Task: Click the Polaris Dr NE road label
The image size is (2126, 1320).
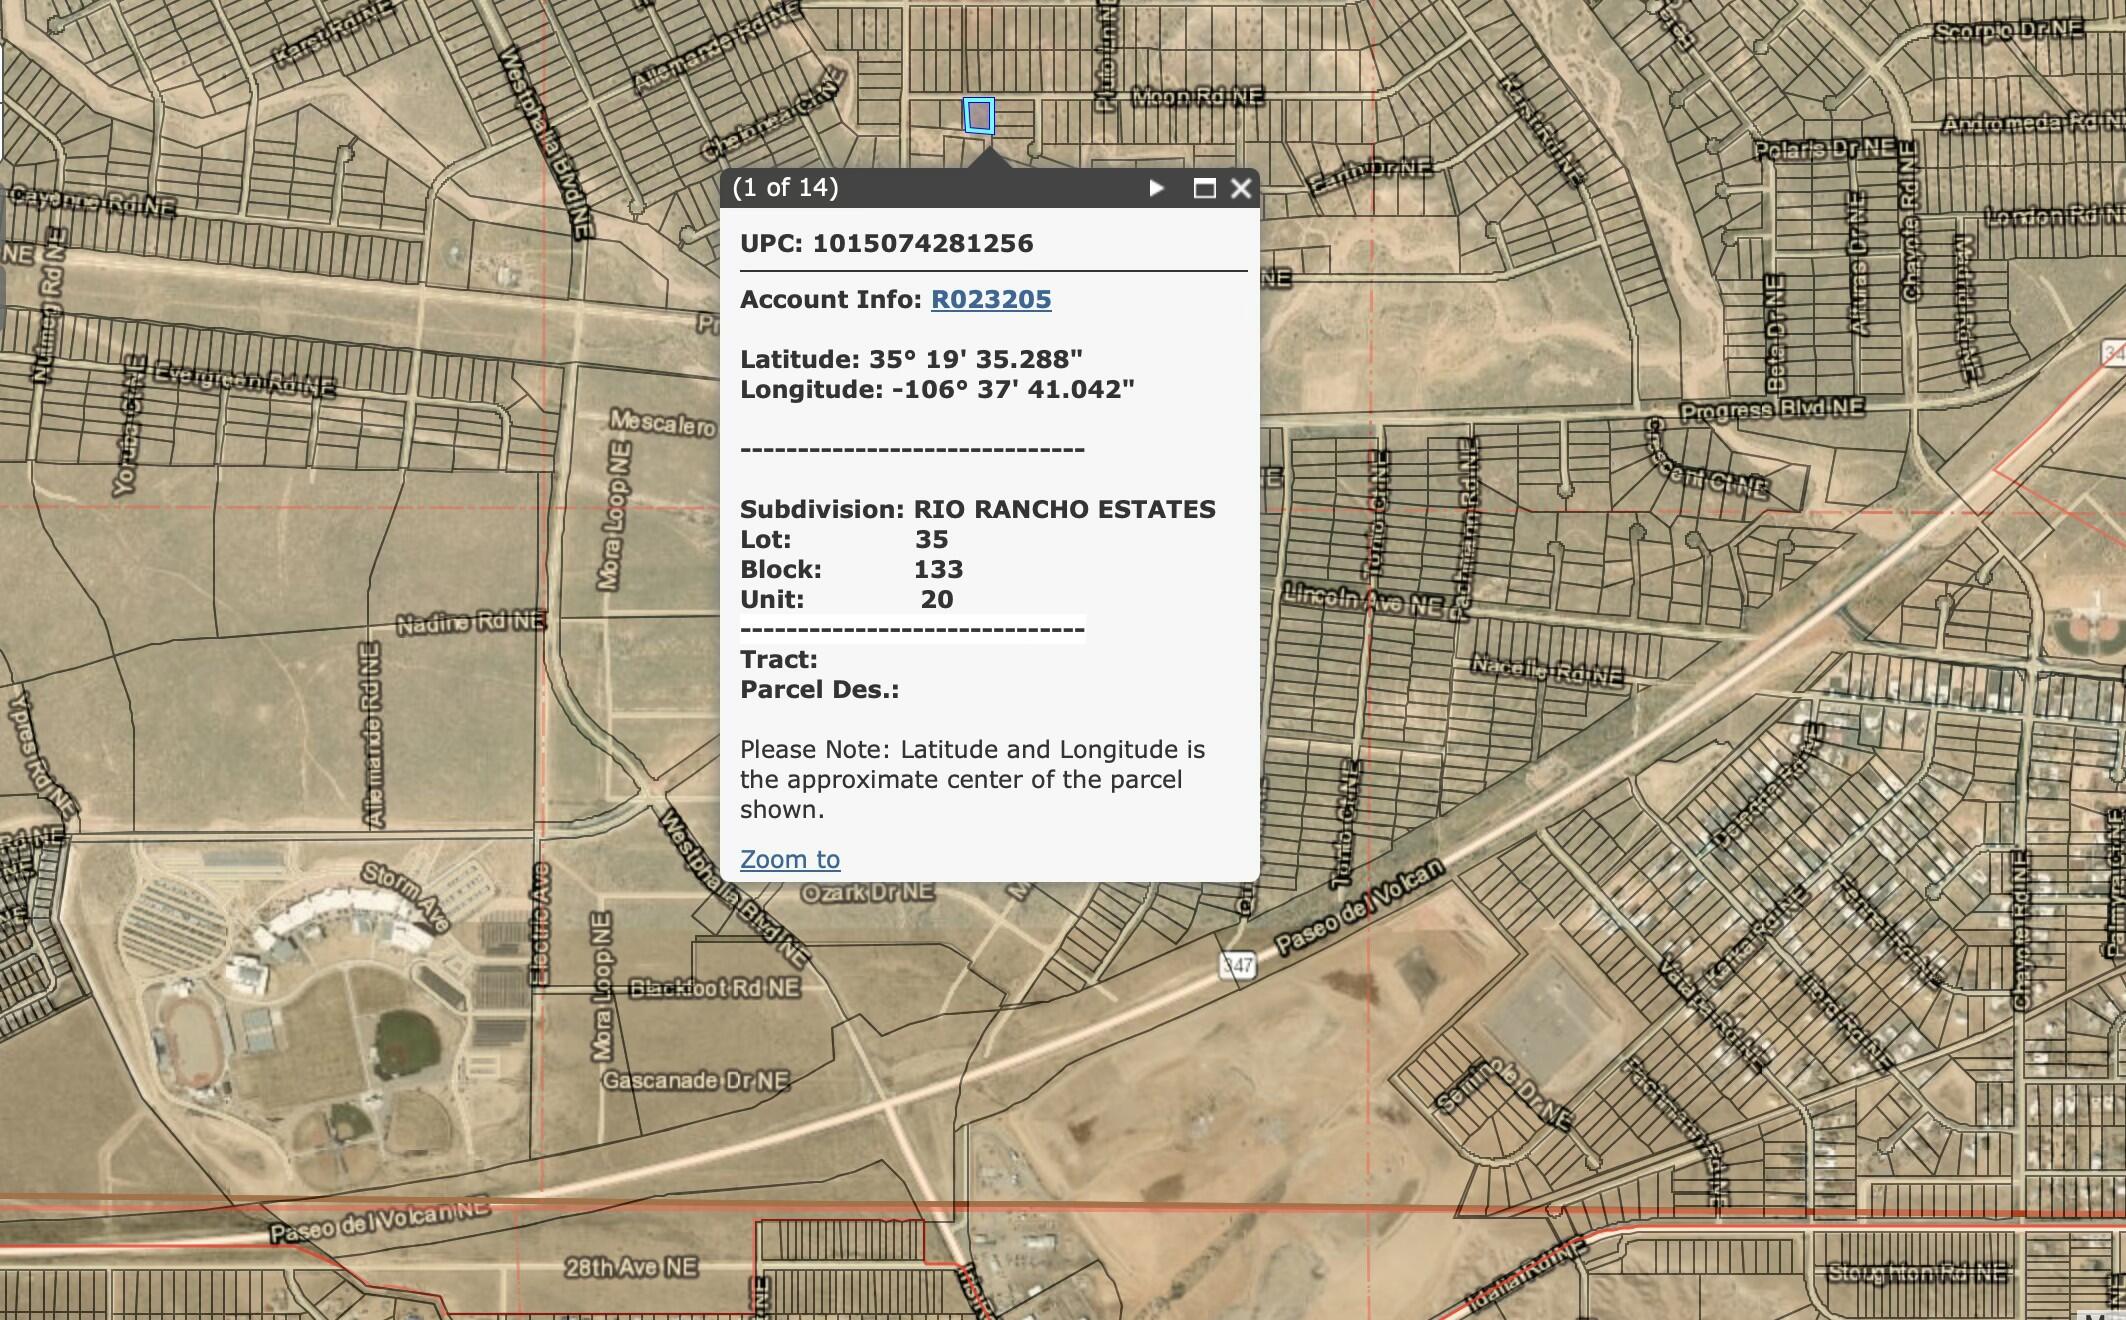Action: tap(1826, 148)
